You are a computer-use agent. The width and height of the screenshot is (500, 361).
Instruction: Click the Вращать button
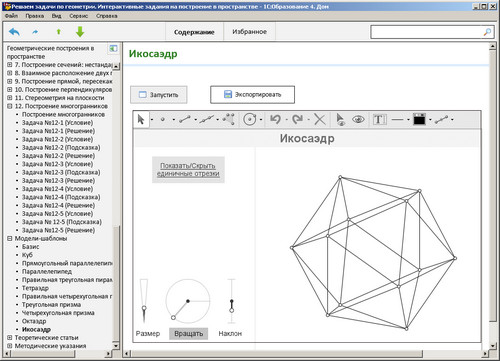[x=189, y=333]
